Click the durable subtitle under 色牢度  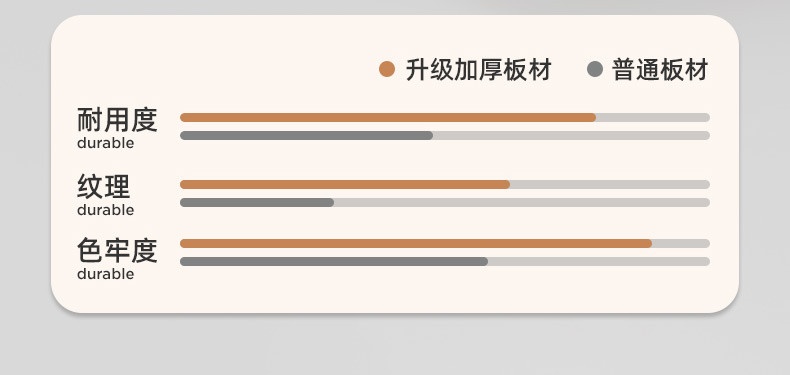(x=105, y=274)
